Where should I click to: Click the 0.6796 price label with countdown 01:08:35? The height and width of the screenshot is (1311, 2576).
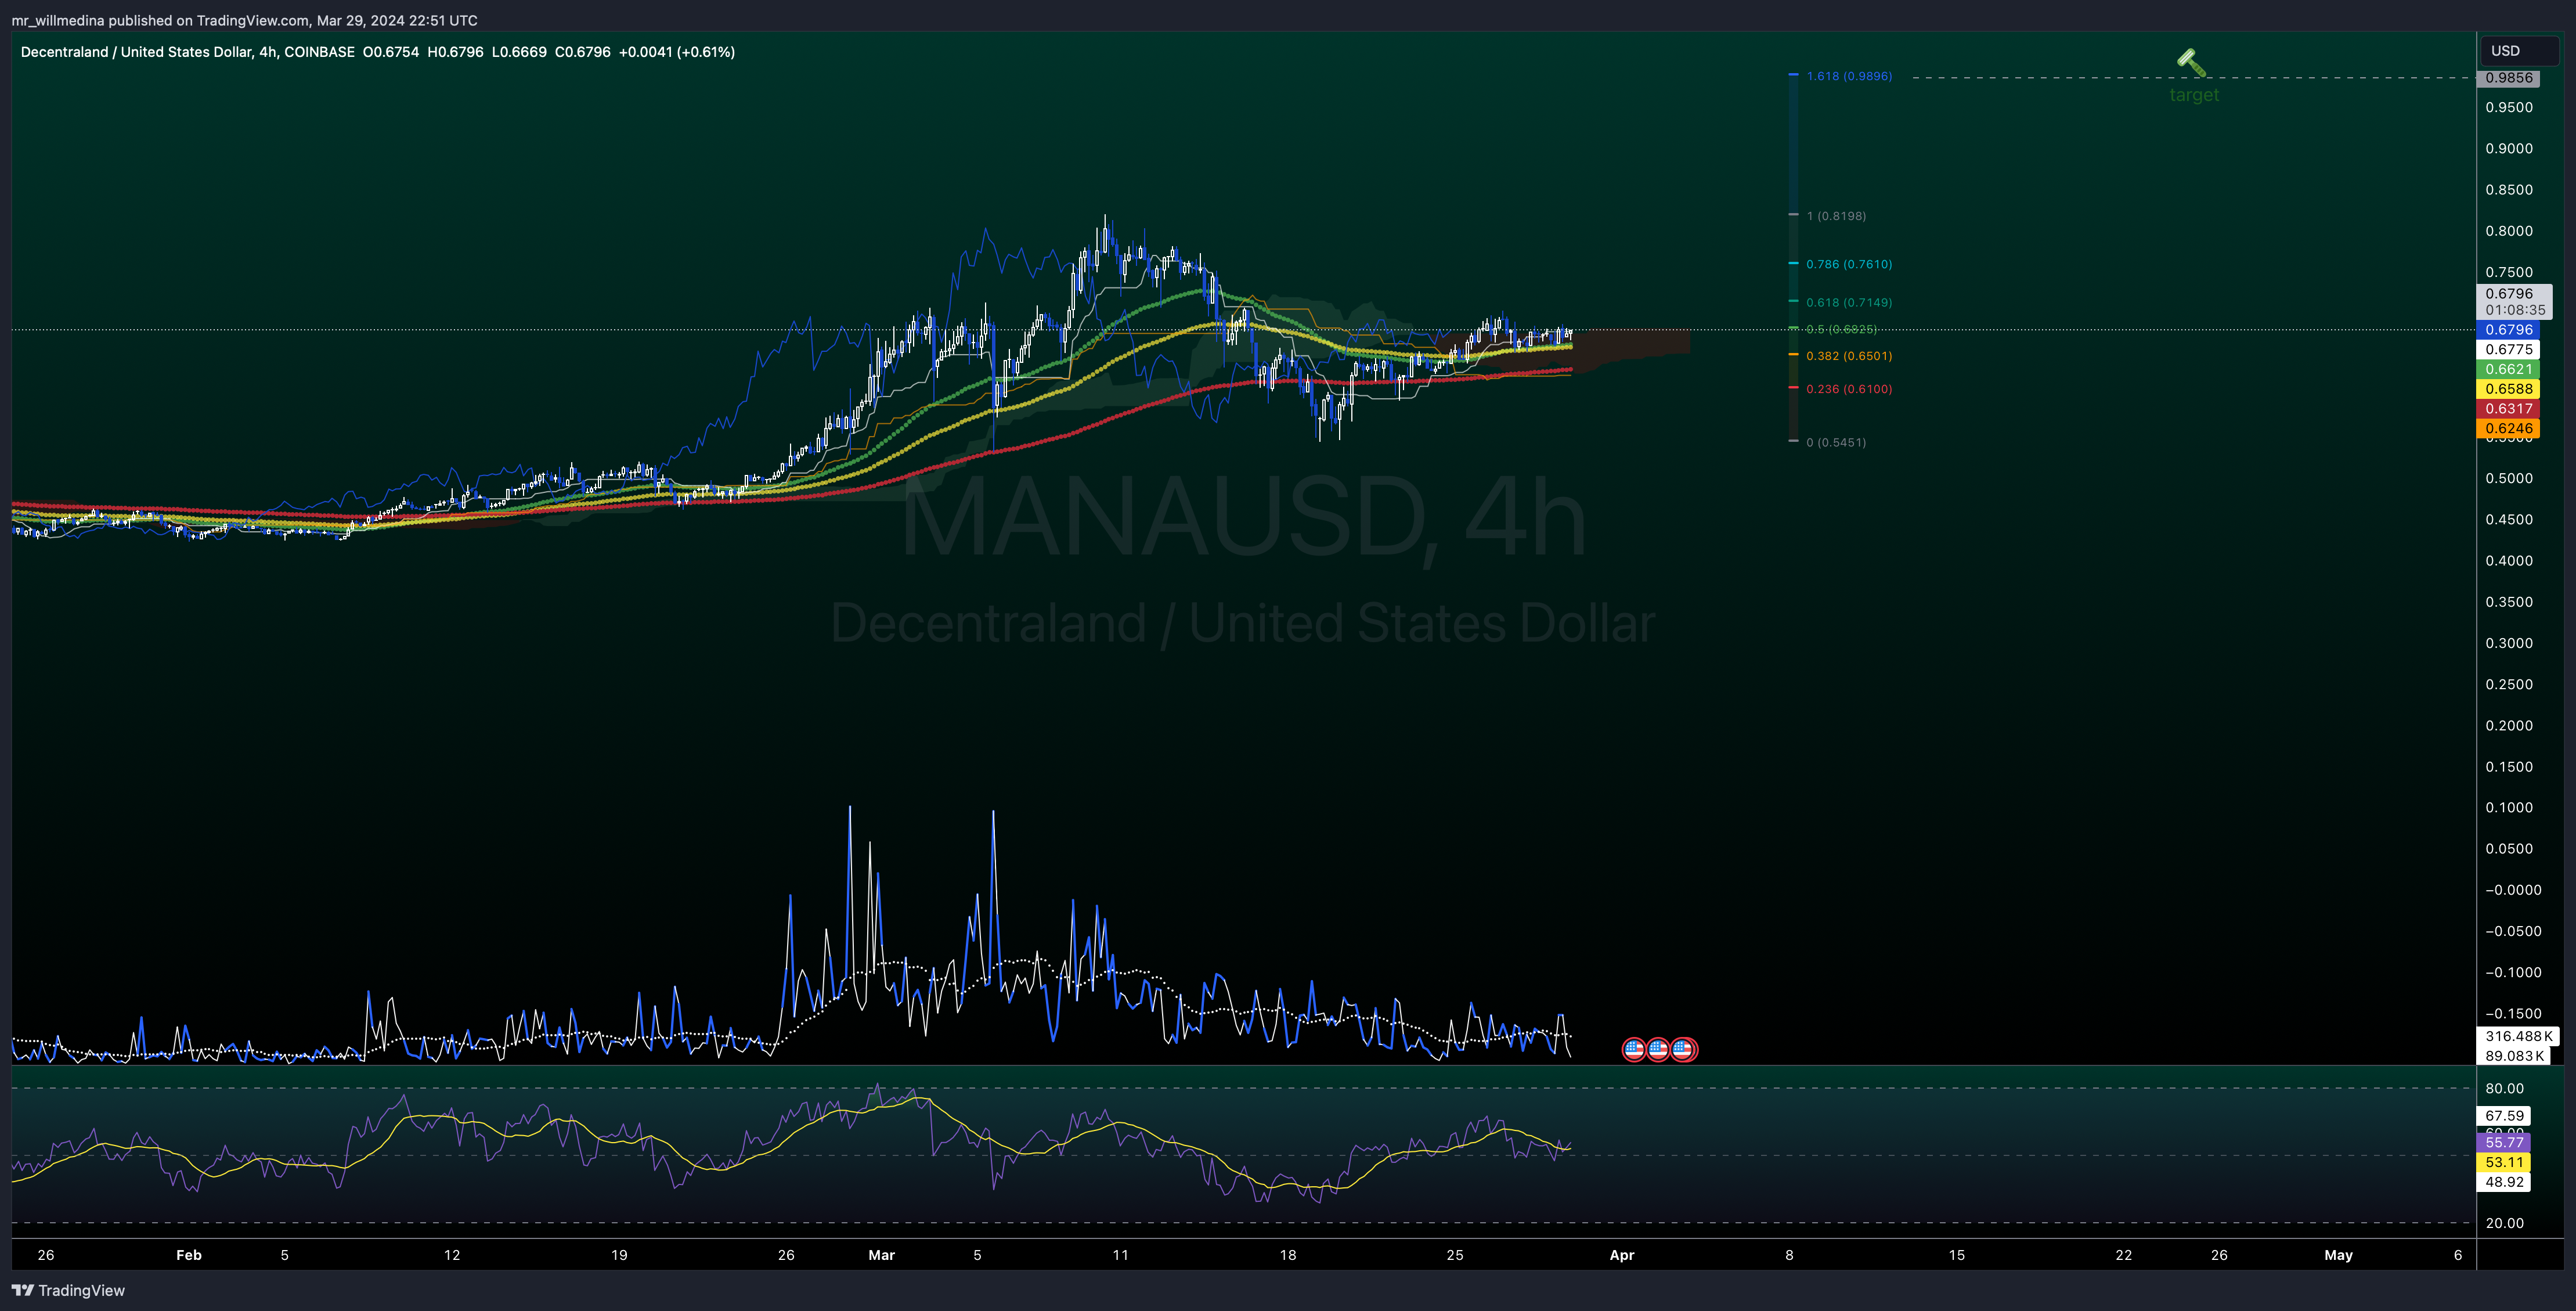point(2514,302)
